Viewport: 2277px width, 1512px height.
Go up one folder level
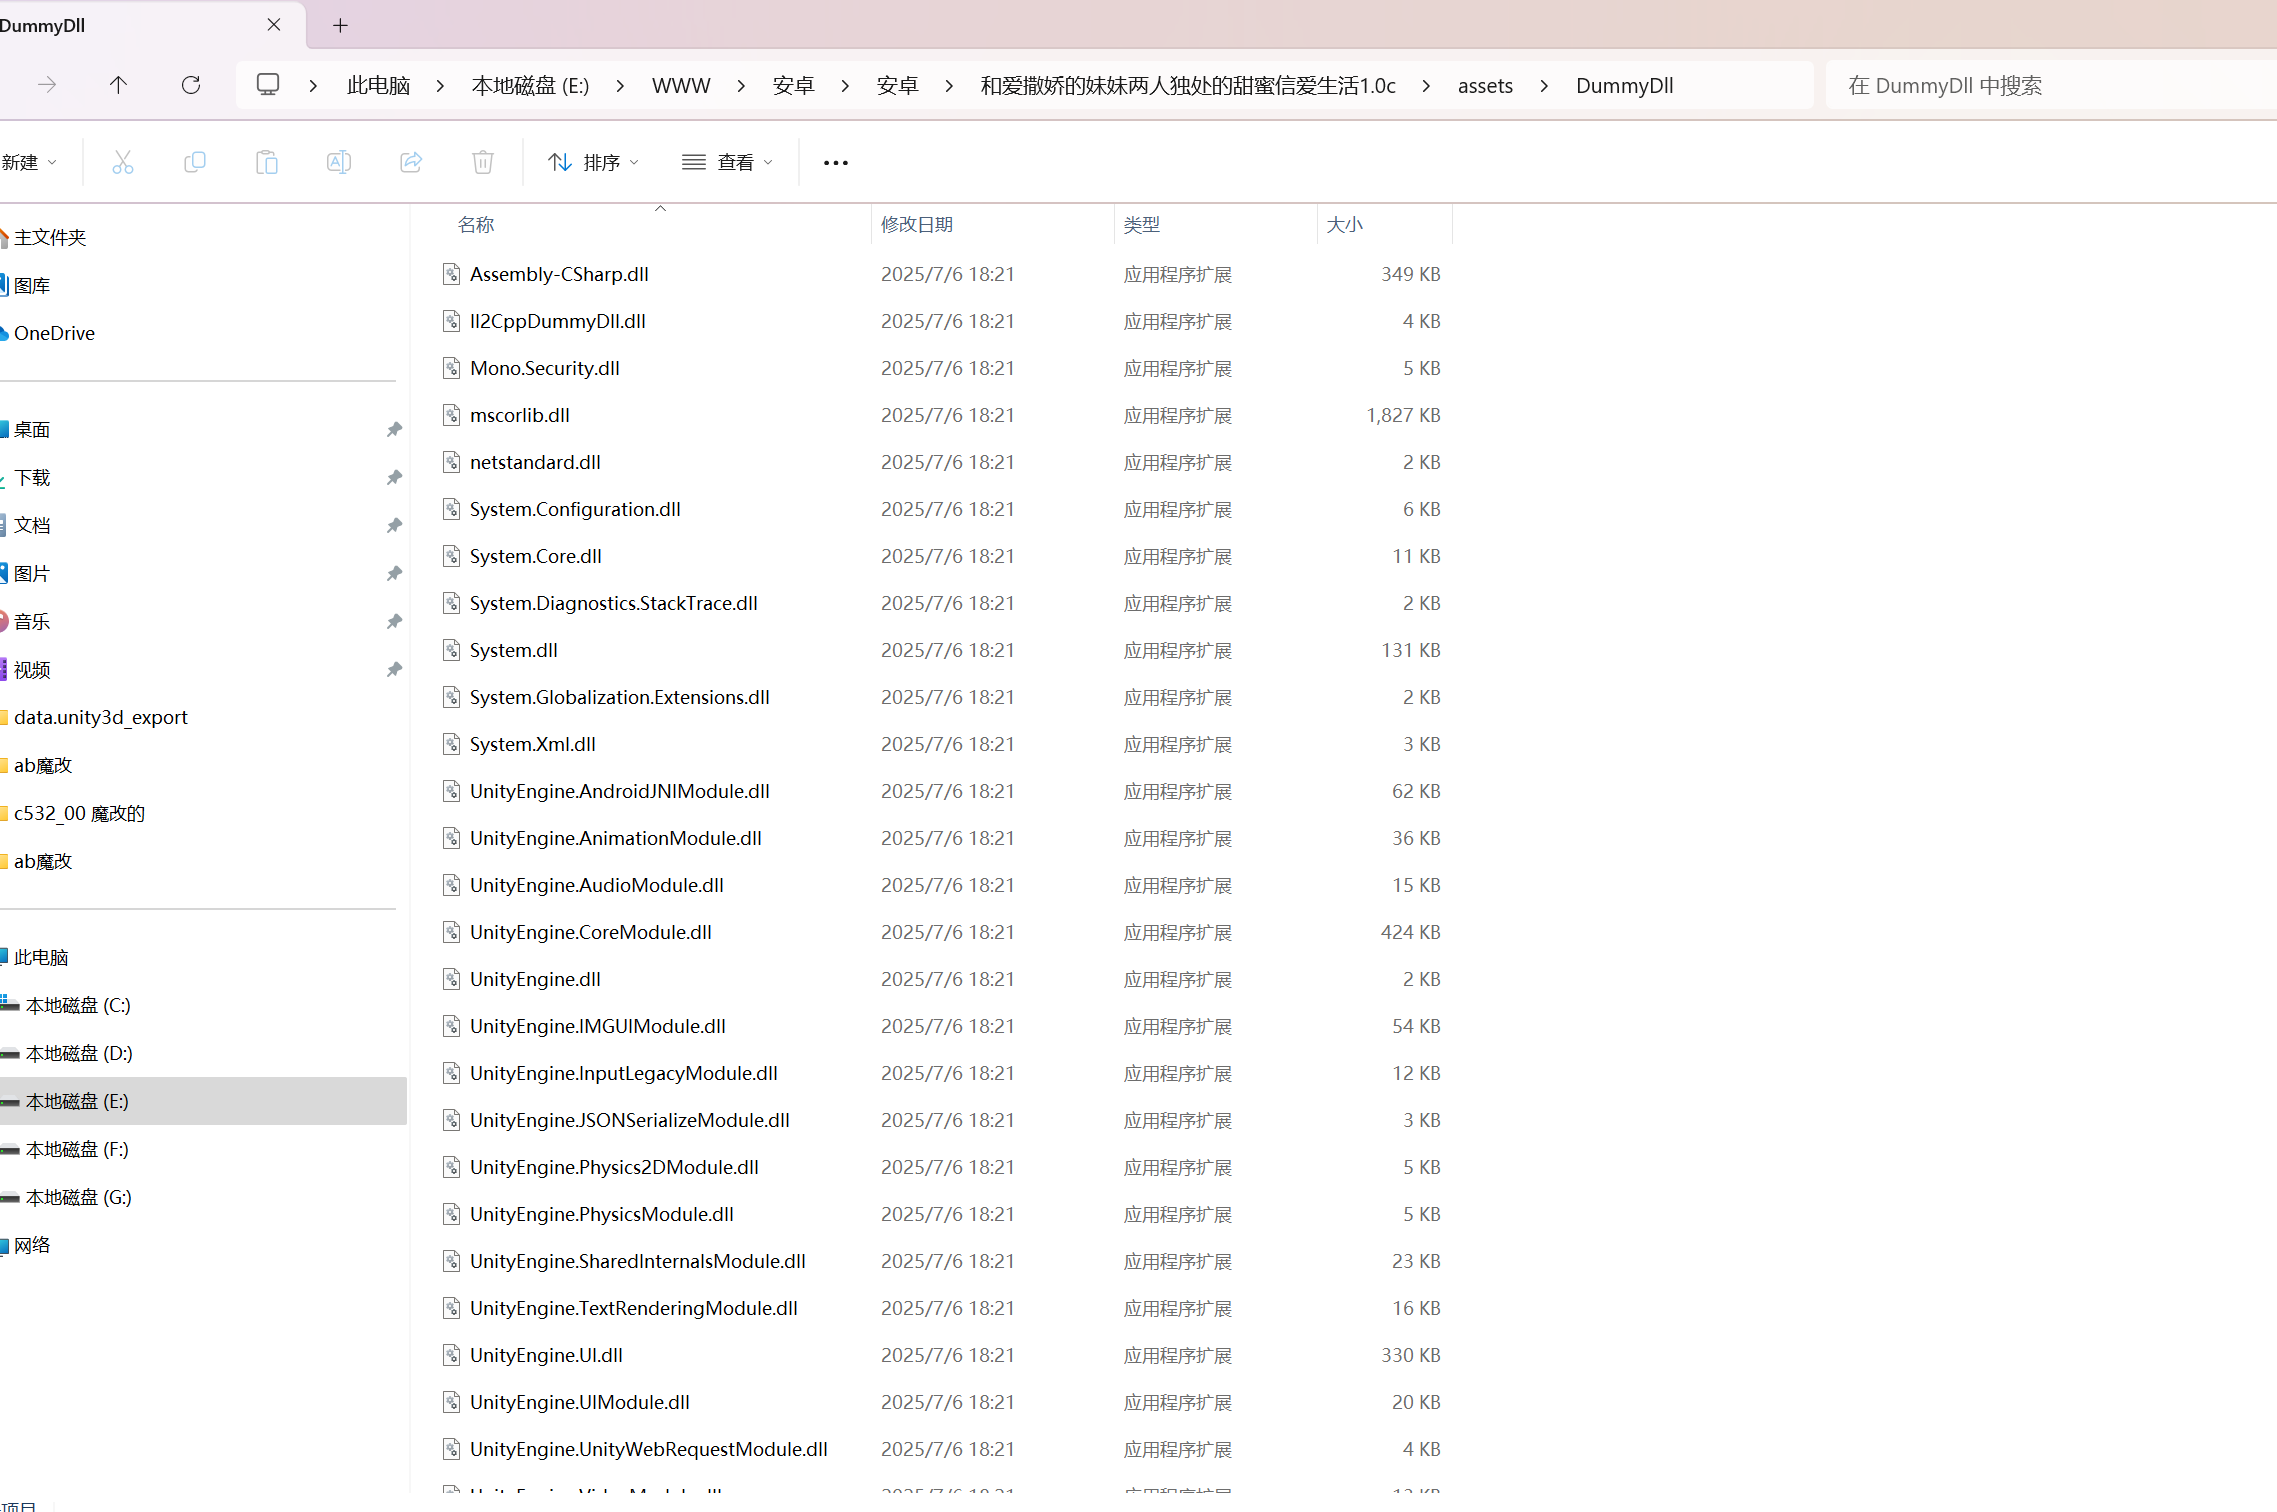click(118, 85)
